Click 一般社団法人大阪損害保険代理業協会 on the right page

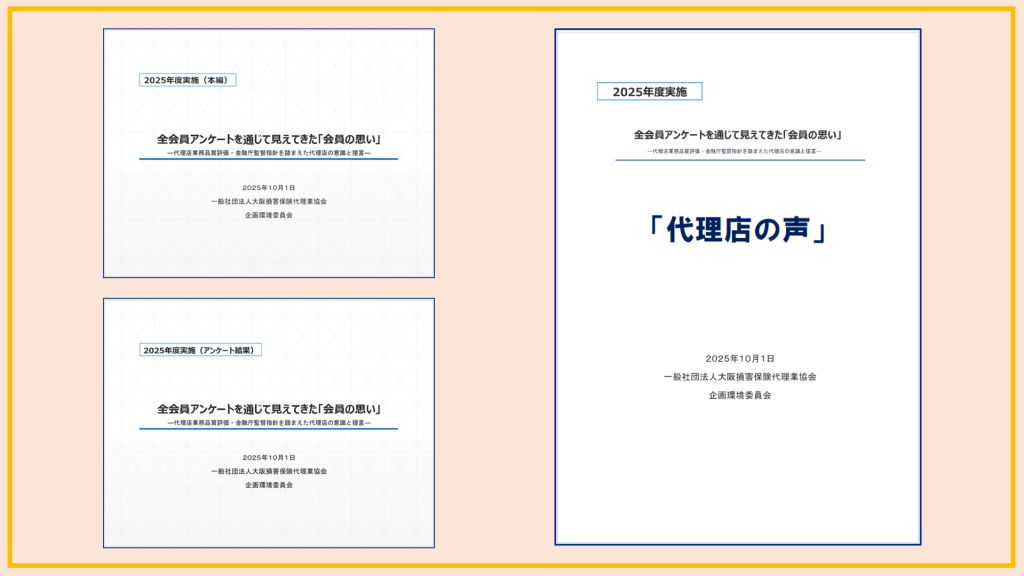coord(739,377)
